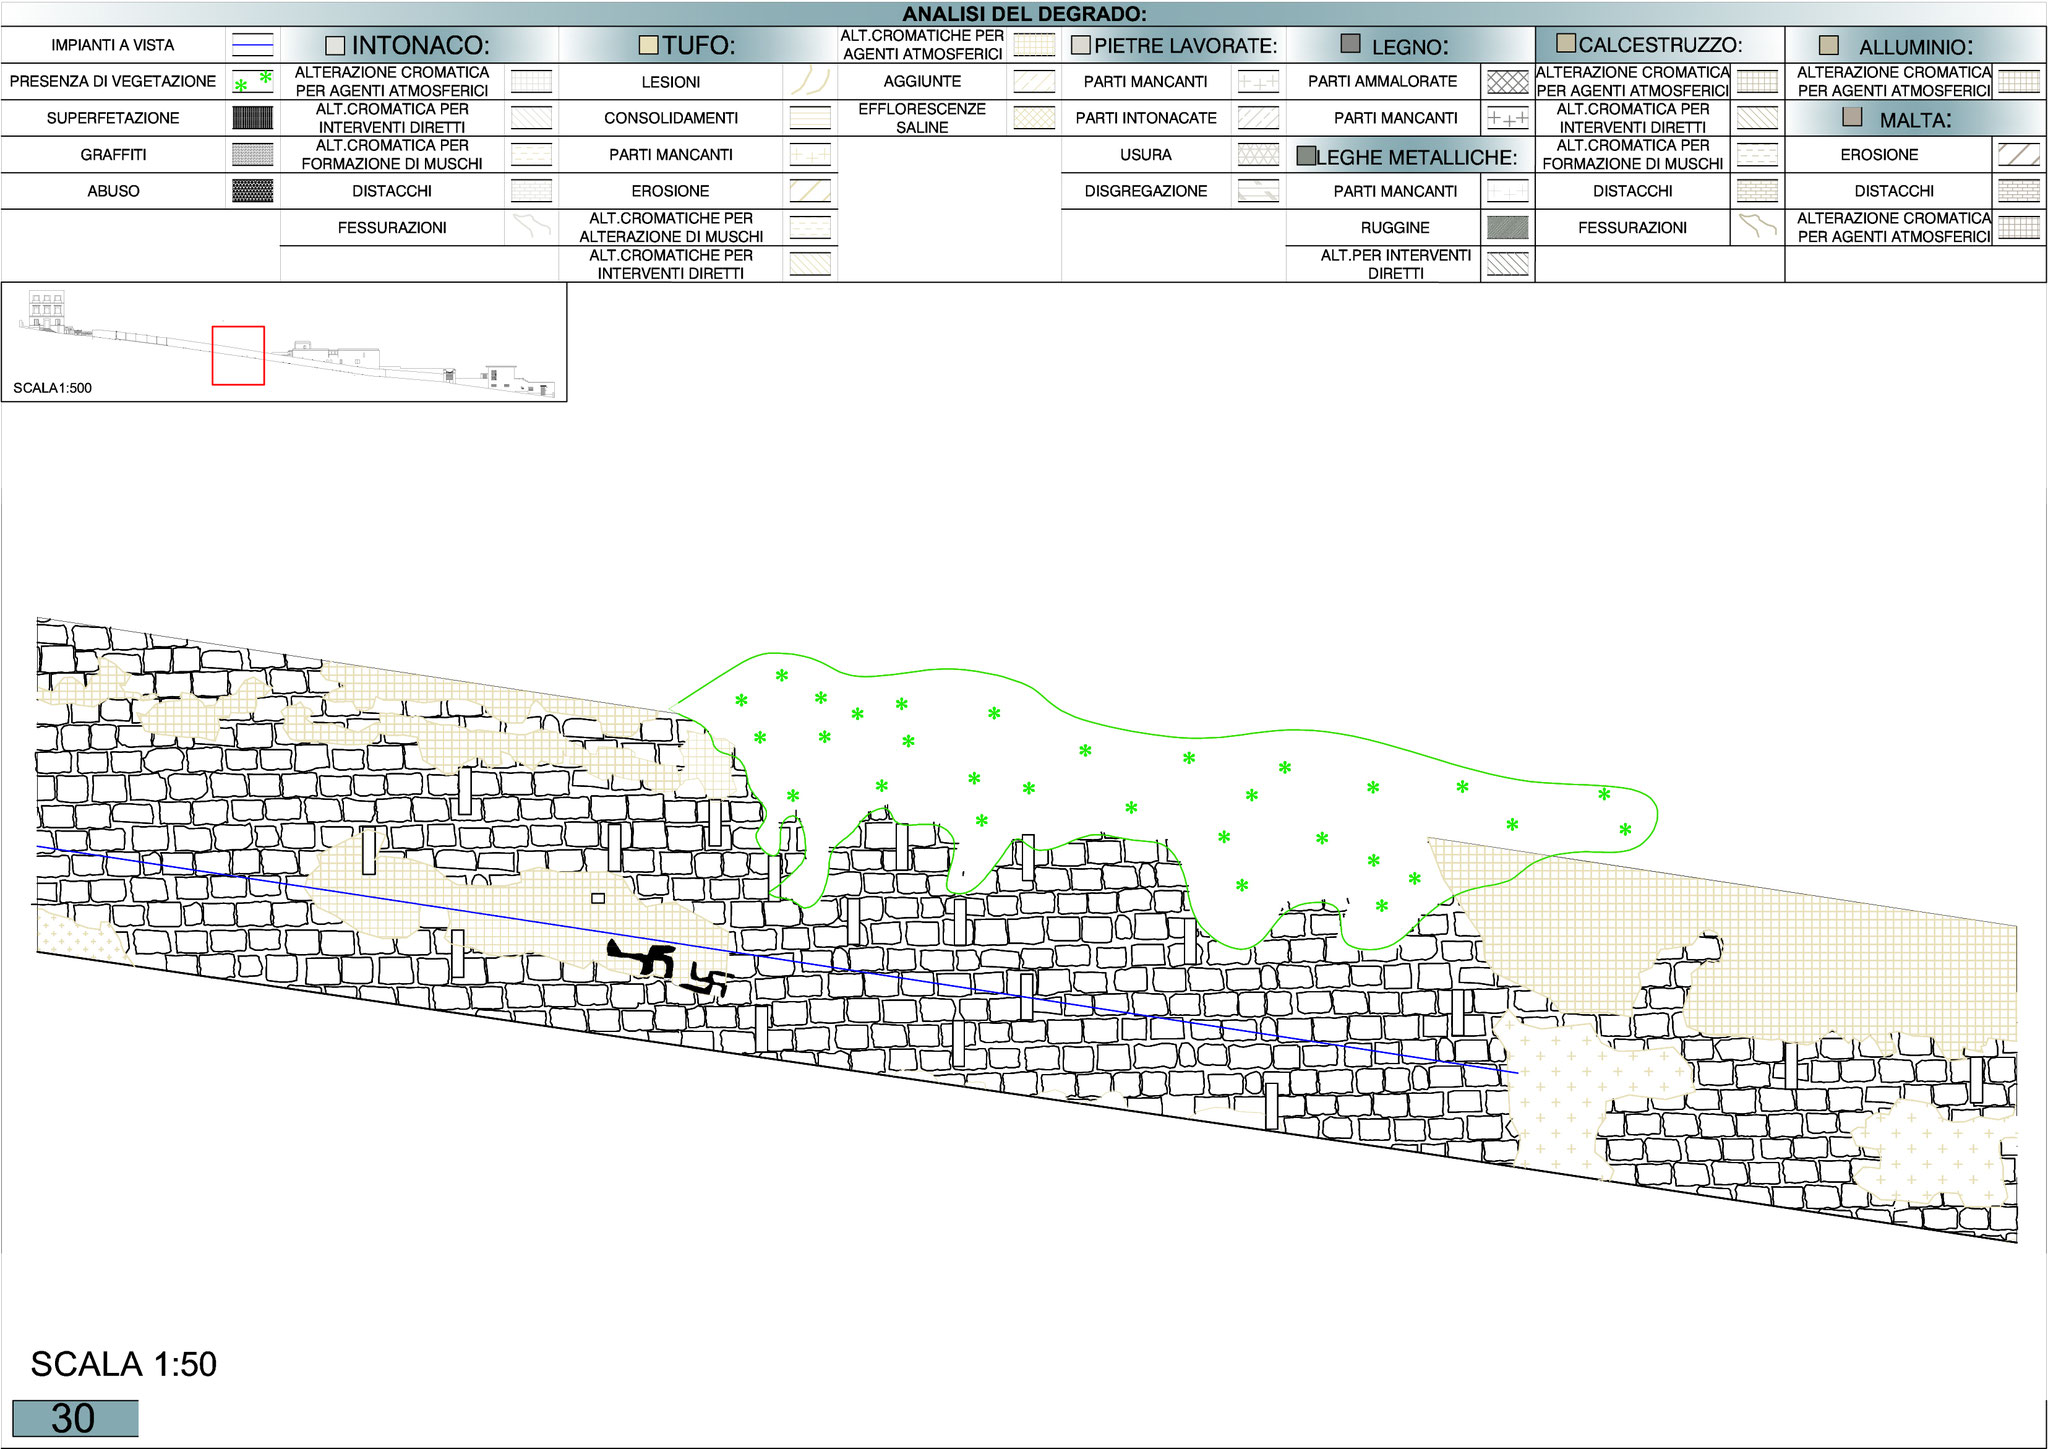
Task: Select the Lesioni curved line swatch
Action: pyautogui.click(x=809, y=82)
